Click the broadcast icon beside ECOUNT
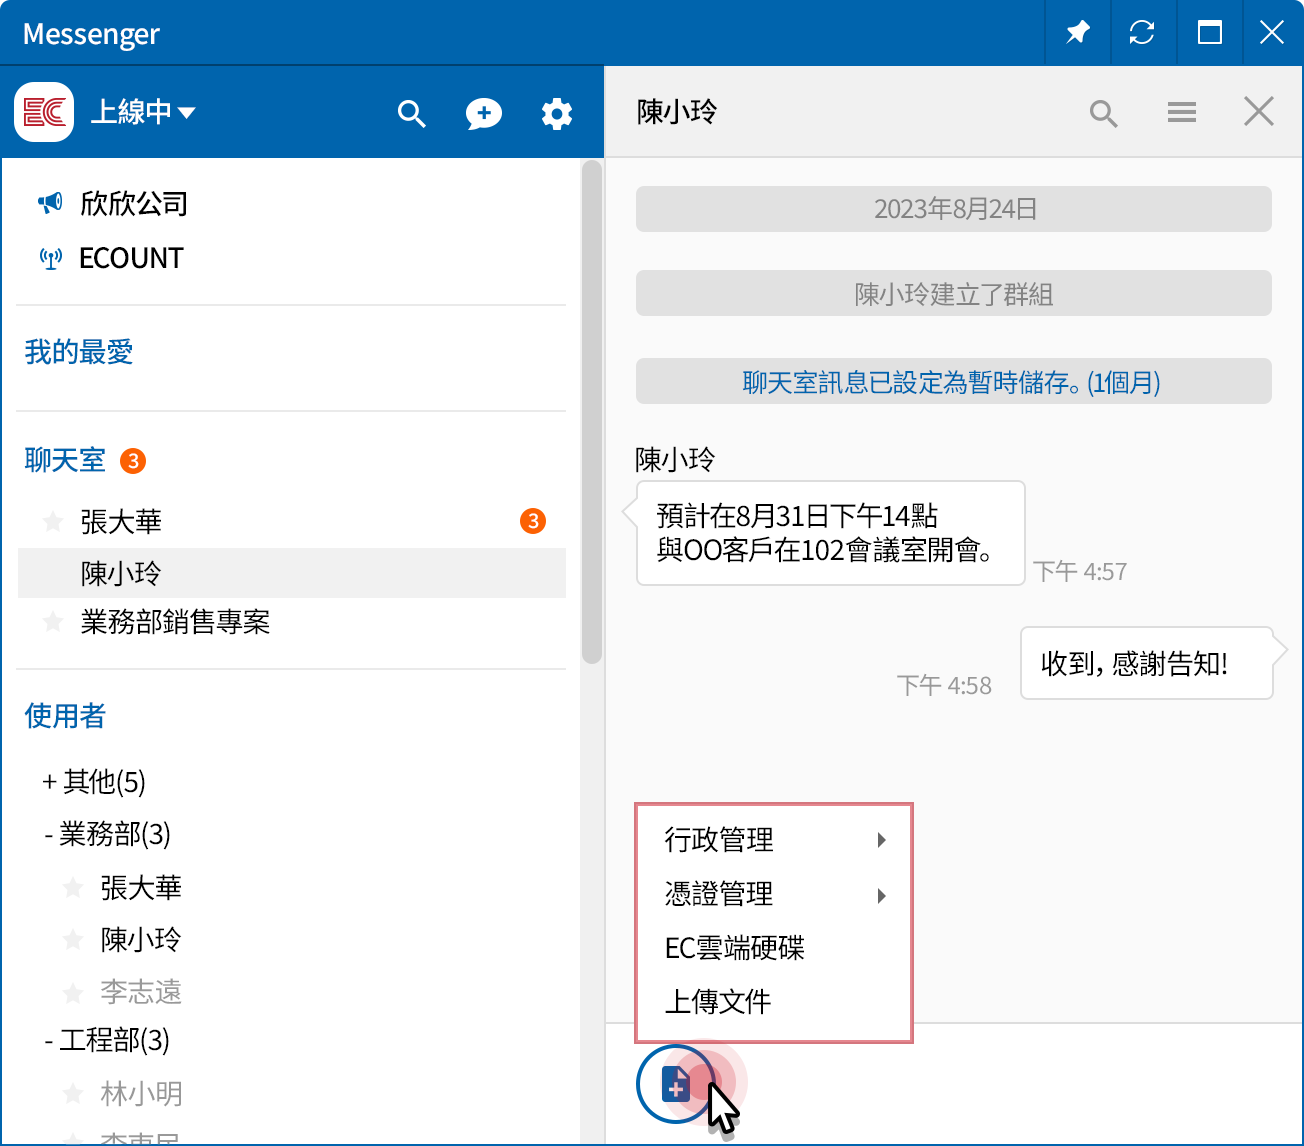Image resolution: width=1304 pixels, height=1146 pixels. pyautogui.click(x=49, y=257)
